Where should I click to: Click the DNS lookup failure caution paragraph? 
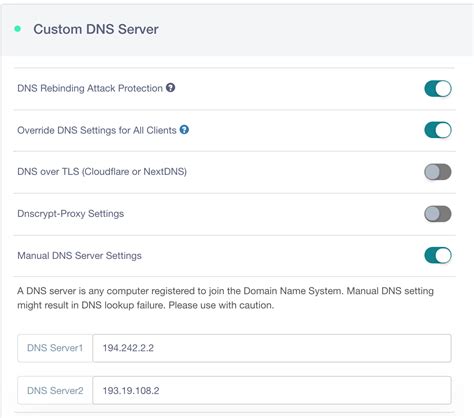coord(225,298)
